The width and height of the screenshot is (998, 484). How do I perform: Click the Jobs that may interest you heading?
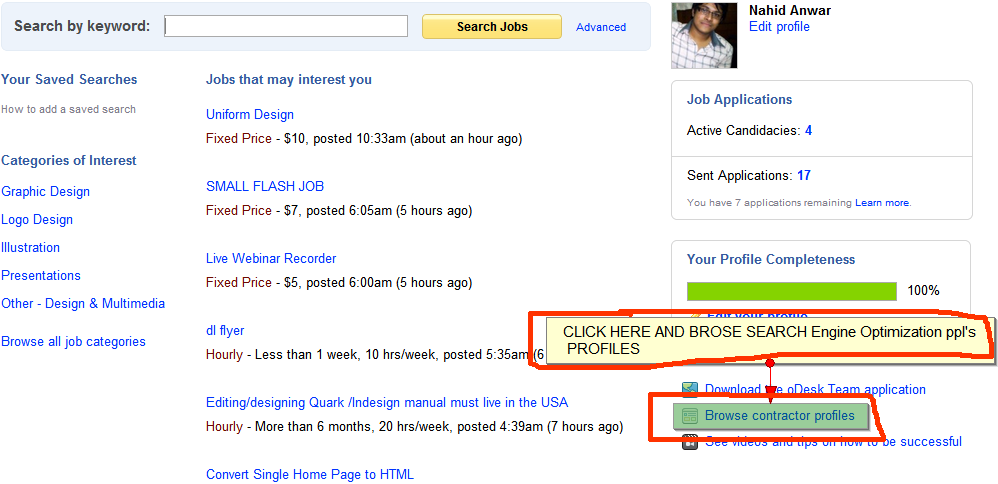pos(289,80)
